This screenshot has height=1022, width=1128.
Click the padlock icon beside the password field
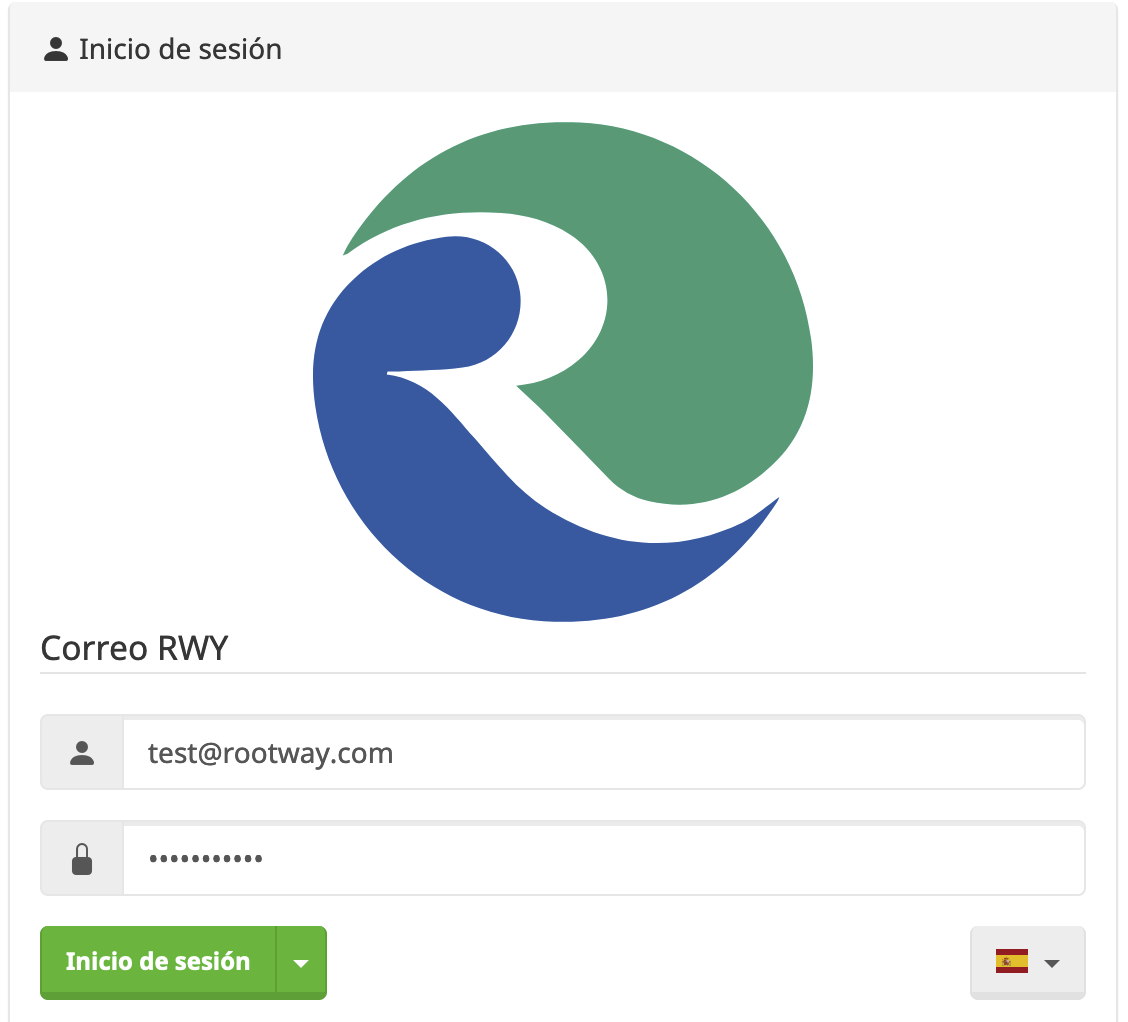pos(82,859)
